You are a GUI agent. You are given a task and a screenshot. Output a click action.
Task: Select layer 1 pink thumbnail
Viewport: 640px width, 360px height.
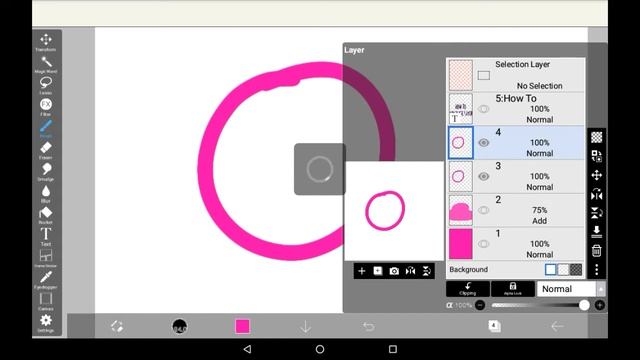coord(461,244)
